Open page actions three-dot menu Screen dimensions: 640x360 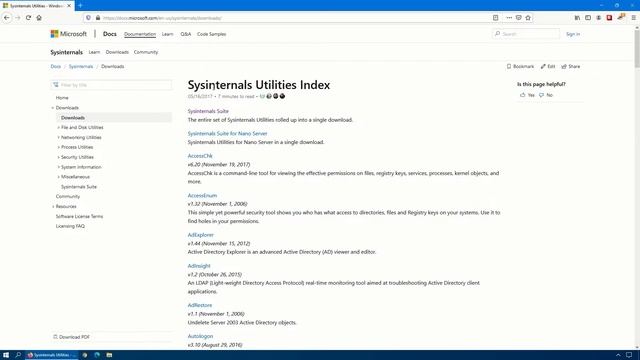(x=509, y=18)
